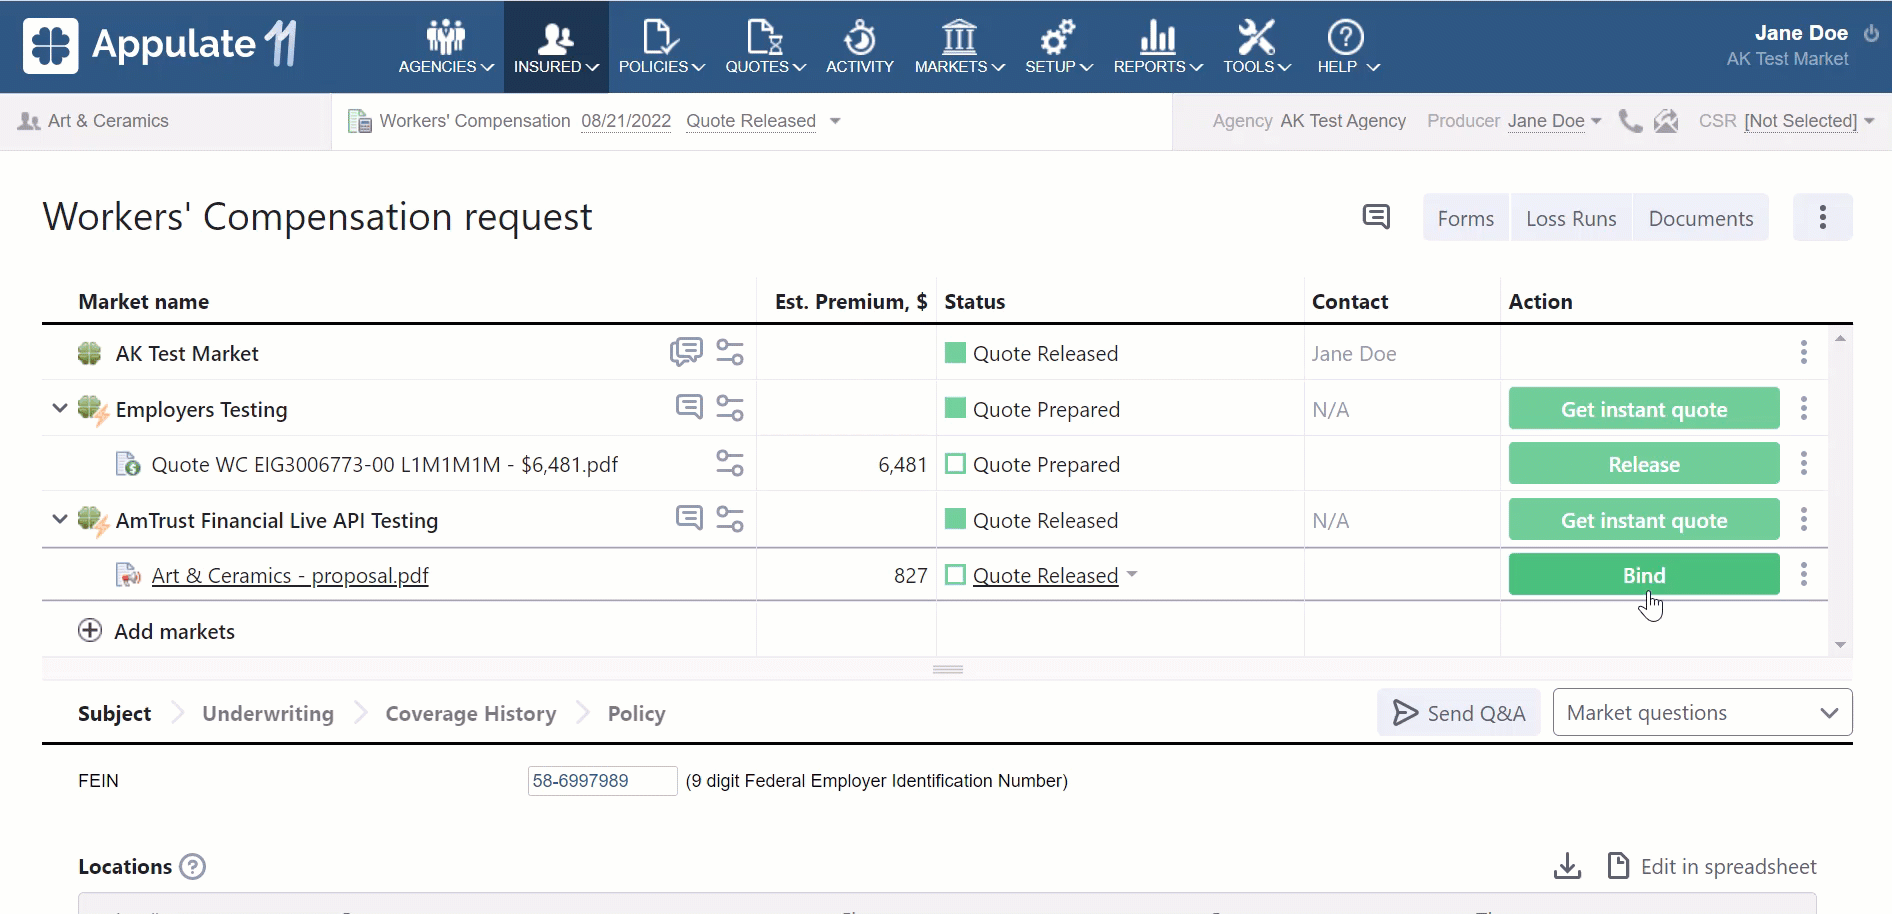This screenshot has height=914, width=1892.
Task: Click the power logout icon near Jane Doe
Action: (1872, 33)
